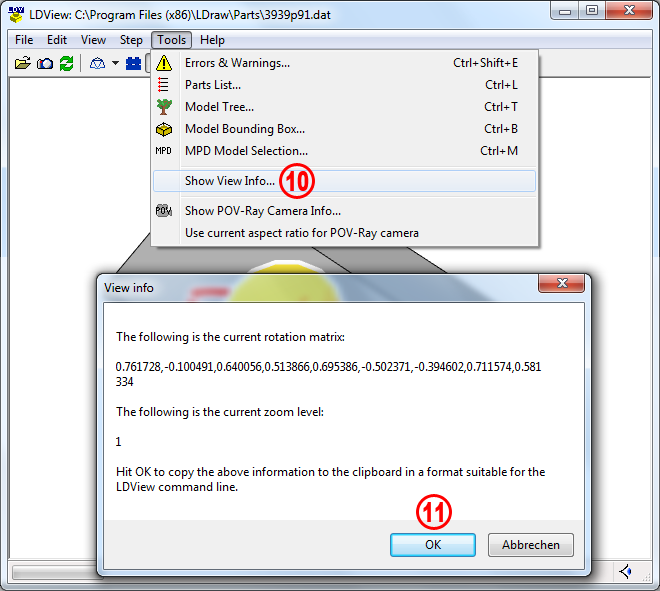Choose Model Bounding Box... entry
The height and width of the screenshot is (591, 660).
coord(344,129)
